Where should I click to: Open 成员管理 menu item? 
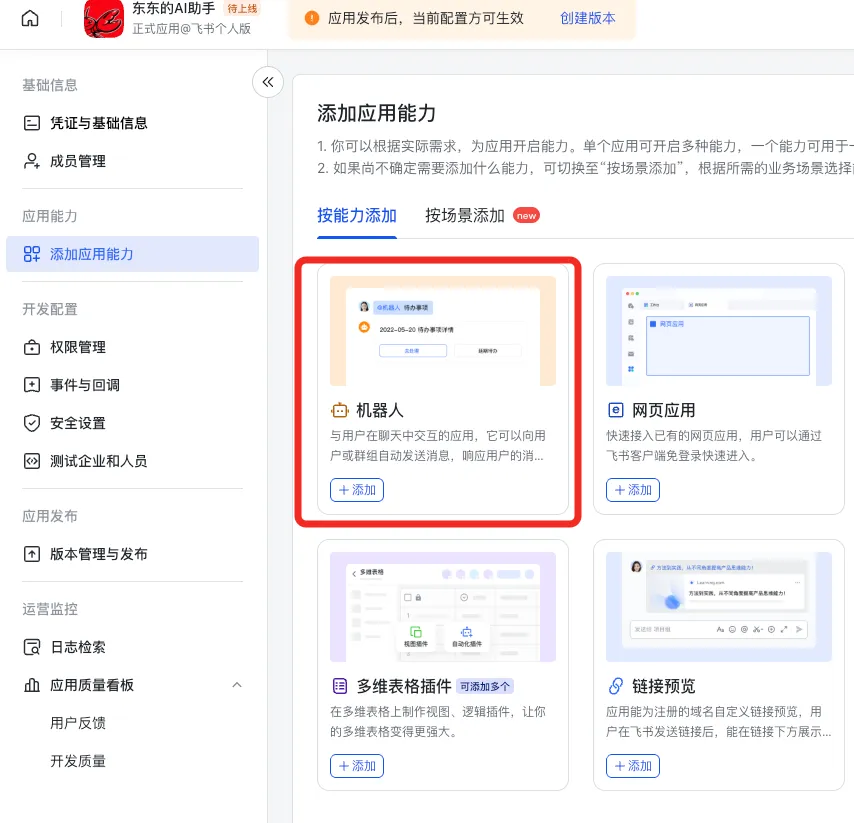pos(132,161)
